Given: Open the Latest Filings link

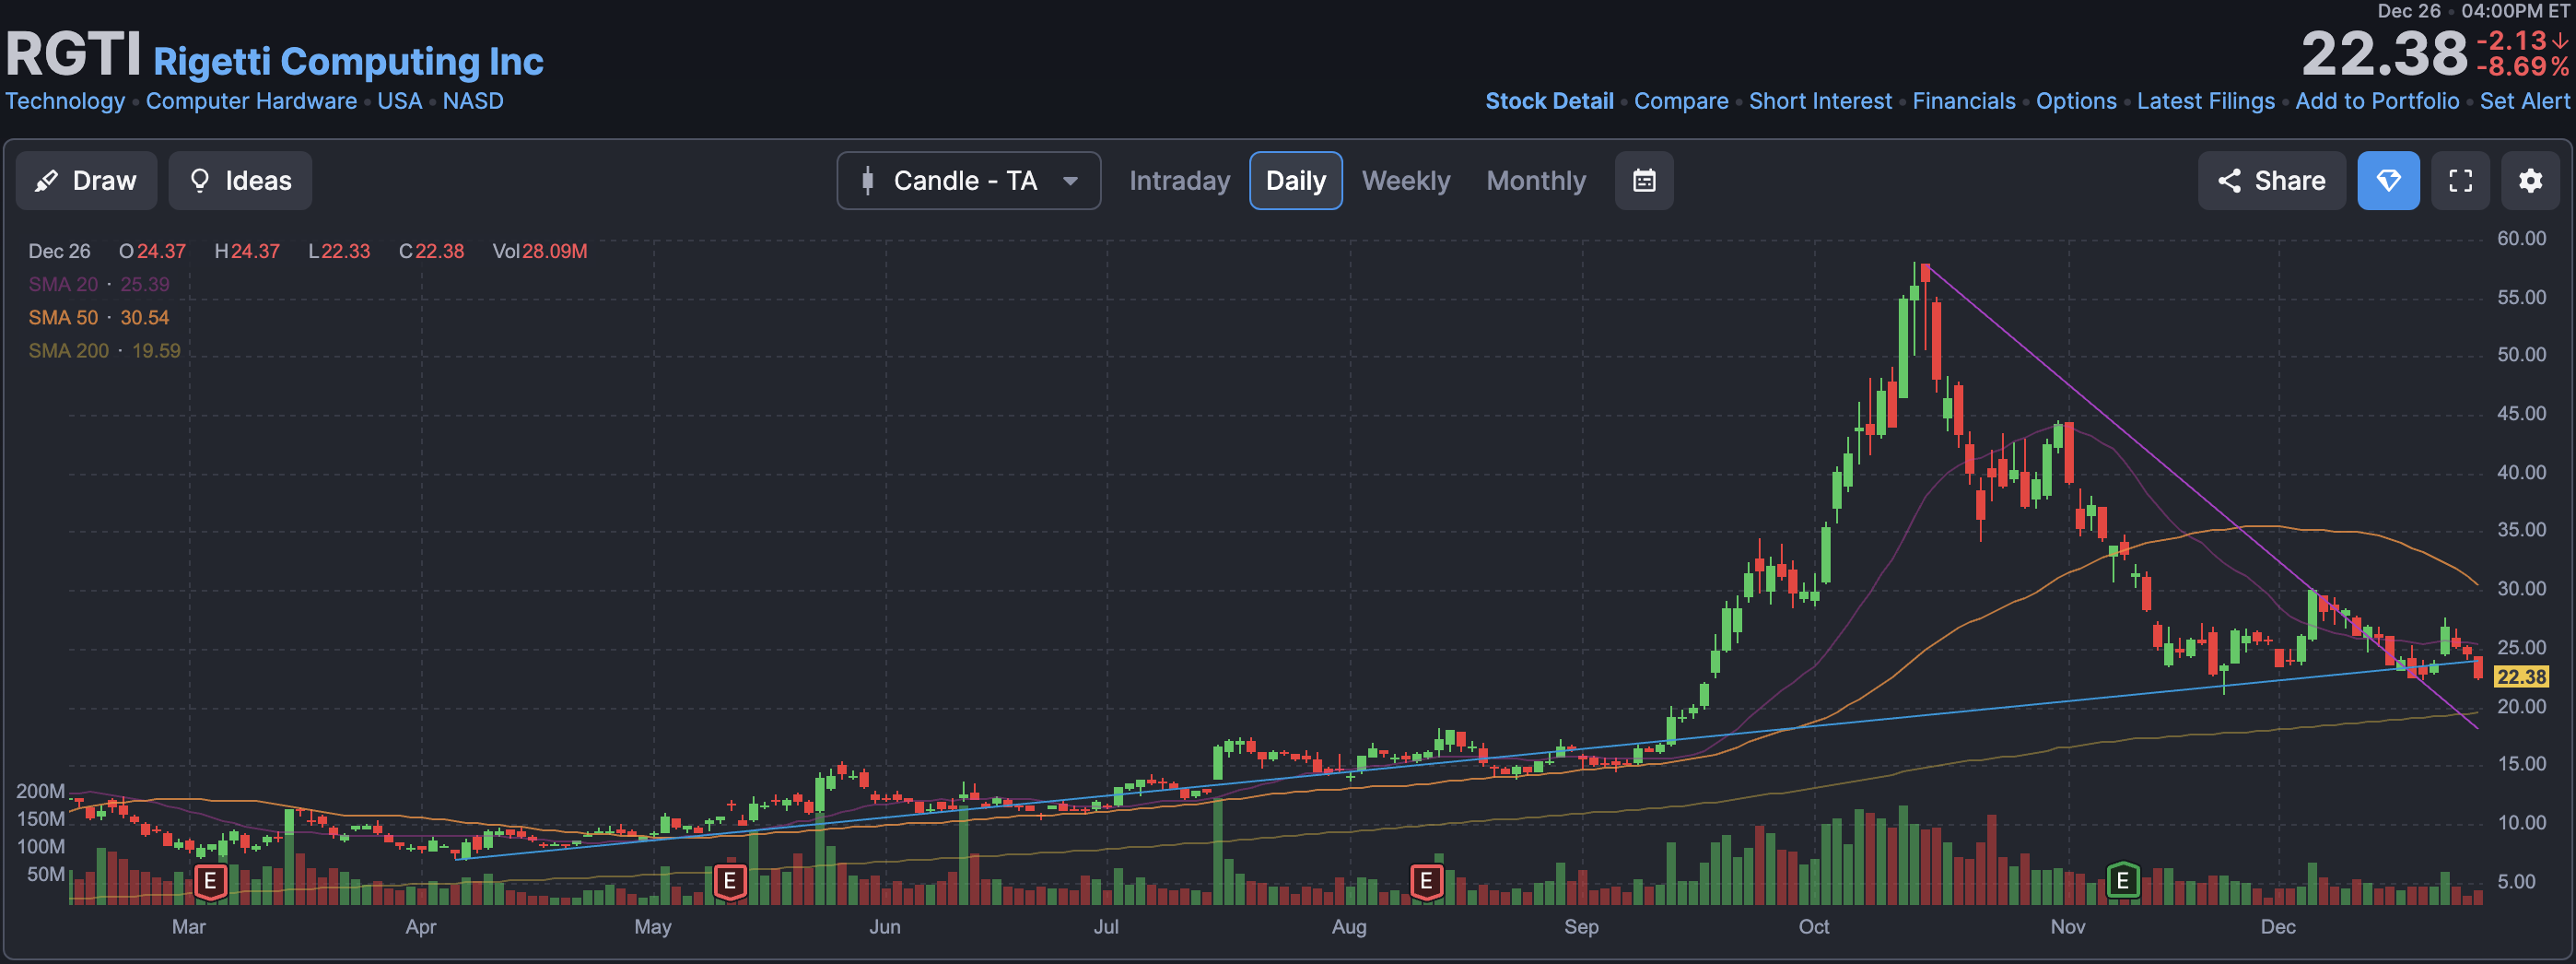Looking at the screenshot, I should (2205, 101).
